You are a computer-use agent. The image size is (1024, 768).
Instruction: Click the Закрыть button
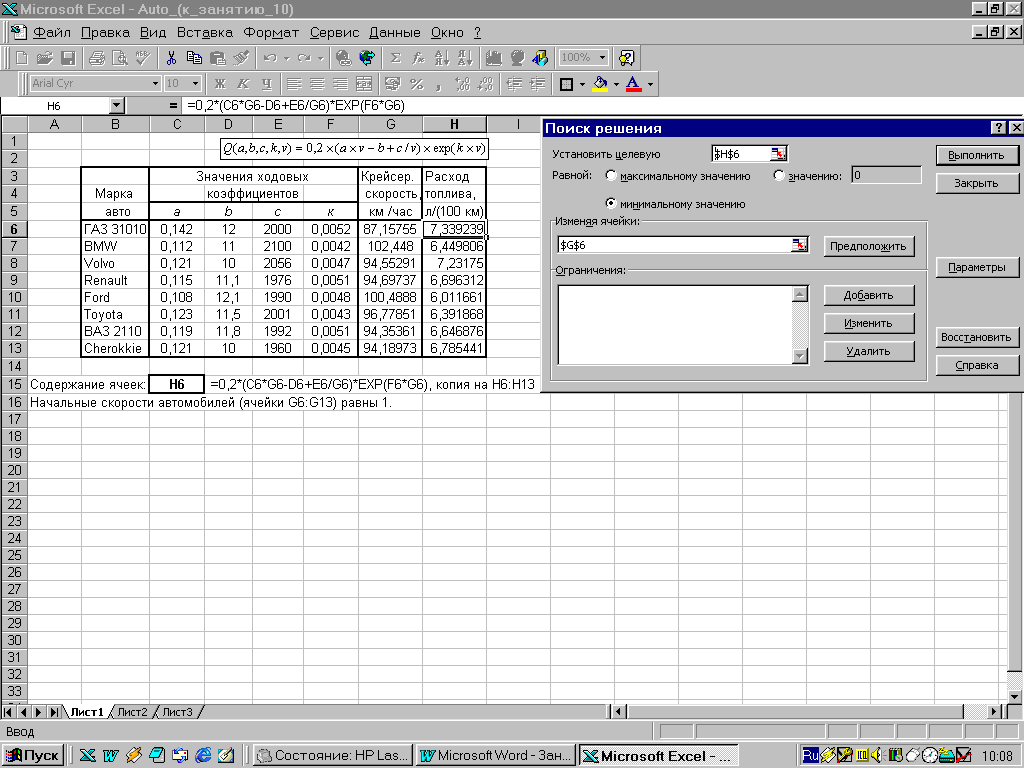pyautogui.click(x=976, y=184)
